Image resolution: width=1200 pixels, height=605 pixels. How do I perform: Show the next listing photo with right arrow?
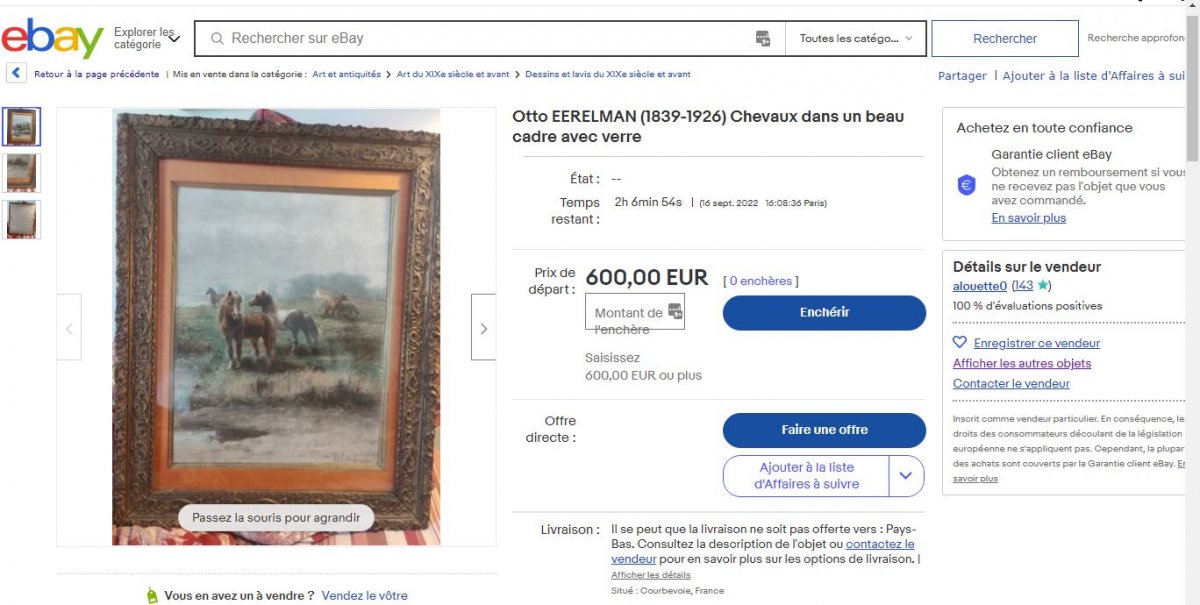(x=483, y=327)
